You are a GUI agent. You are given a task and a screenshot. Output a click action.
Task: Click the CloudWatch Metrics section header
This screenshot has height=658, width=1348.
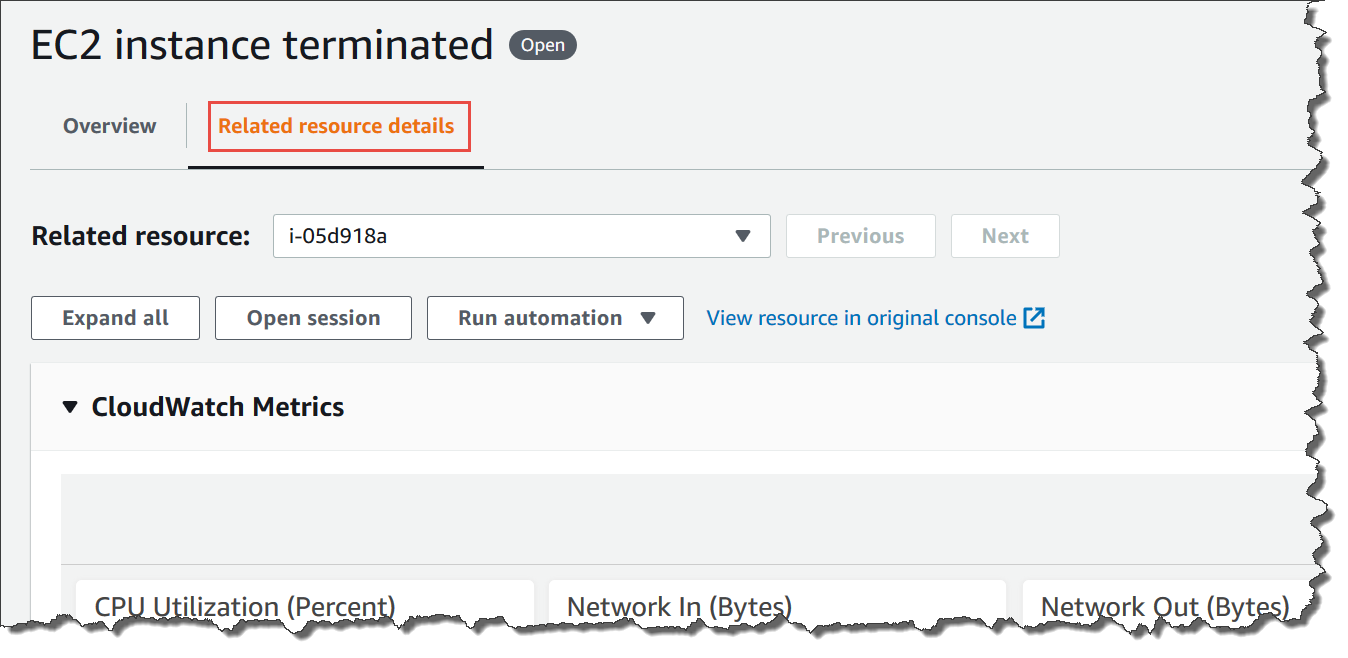[x=217, y=407]
